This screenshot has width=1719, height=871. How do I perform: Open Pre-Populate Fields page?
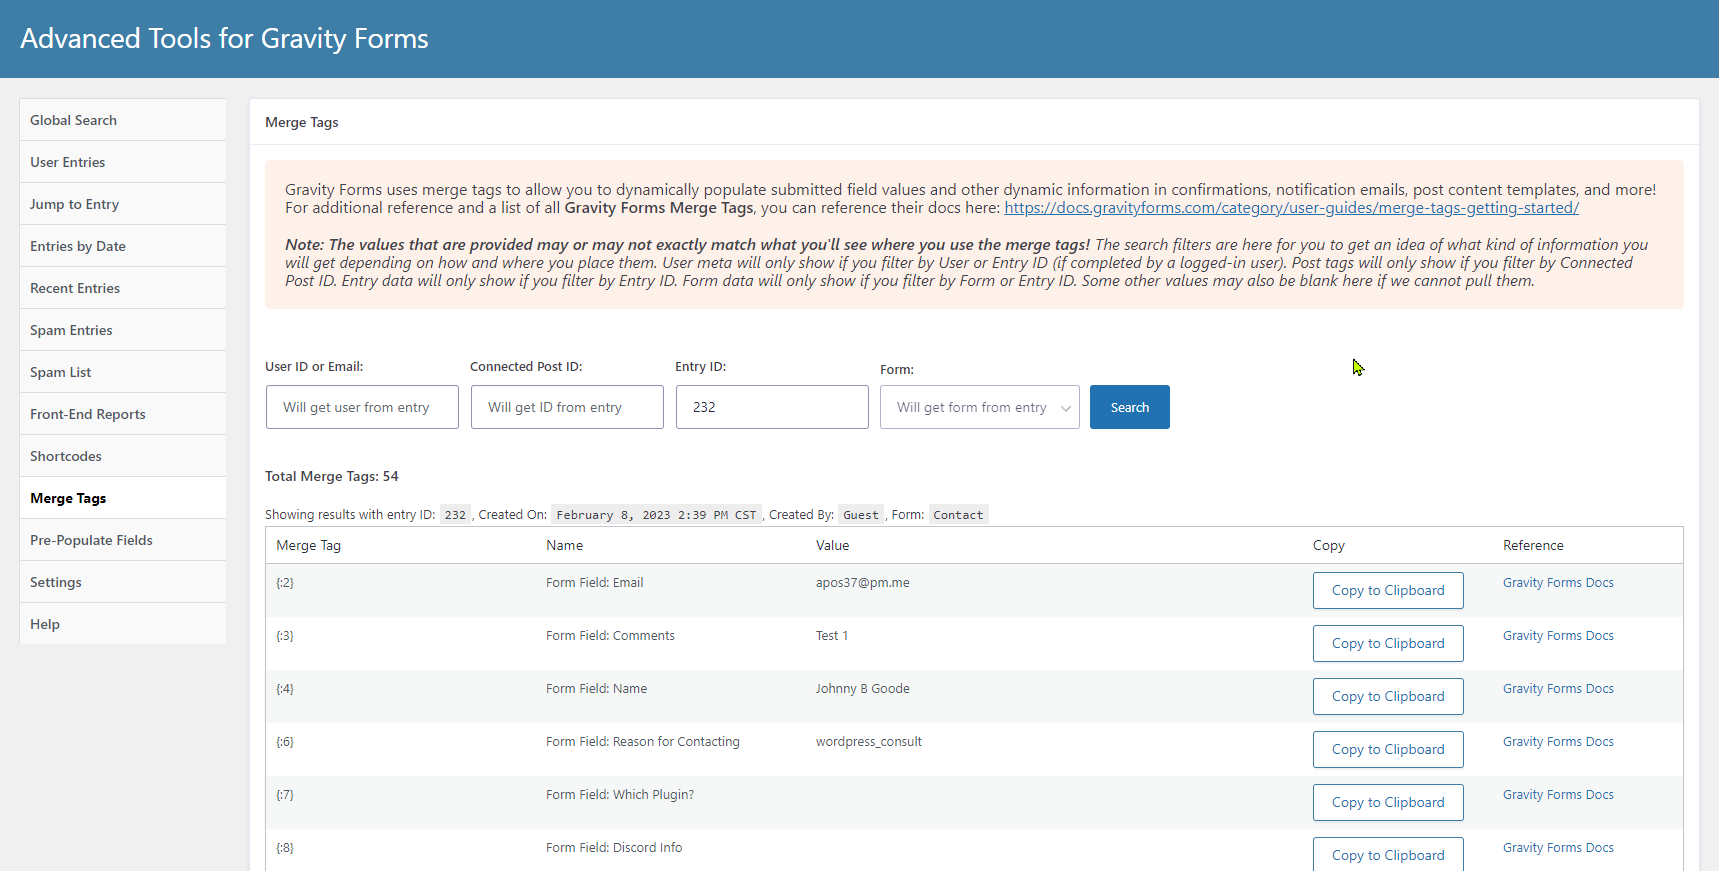tap(122, 540)
